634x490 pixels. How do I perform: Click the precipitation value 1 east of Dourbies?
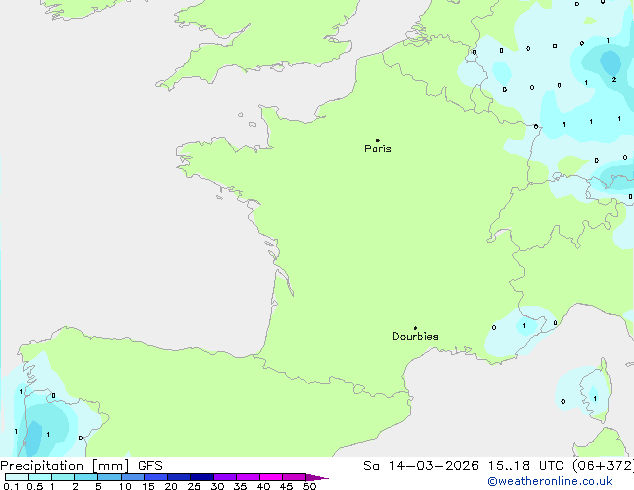pyautogui.click(x=523, y=326)
